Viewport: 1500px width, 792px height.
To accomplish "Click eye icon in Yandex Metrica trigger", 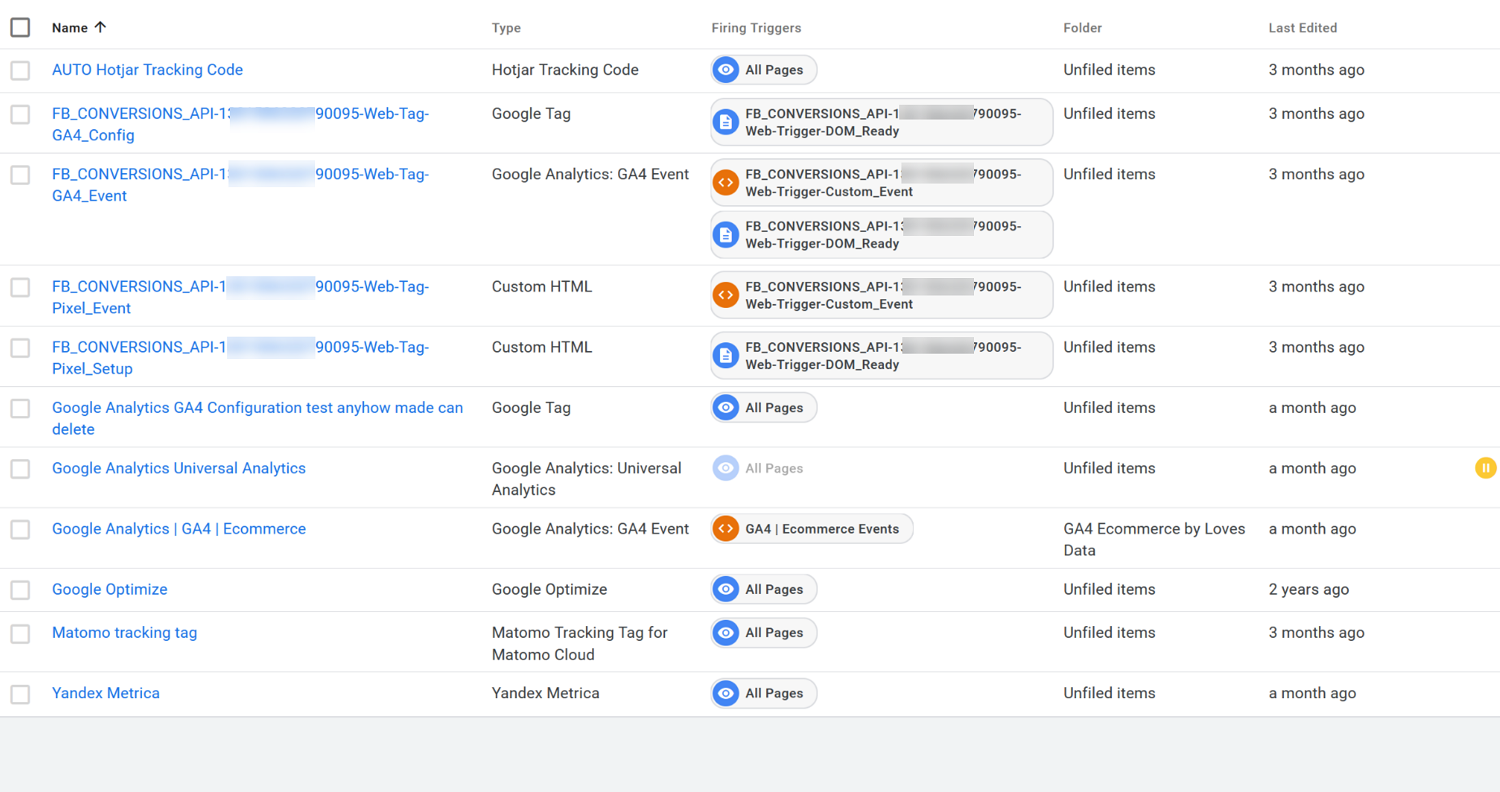I will [726, 693].
